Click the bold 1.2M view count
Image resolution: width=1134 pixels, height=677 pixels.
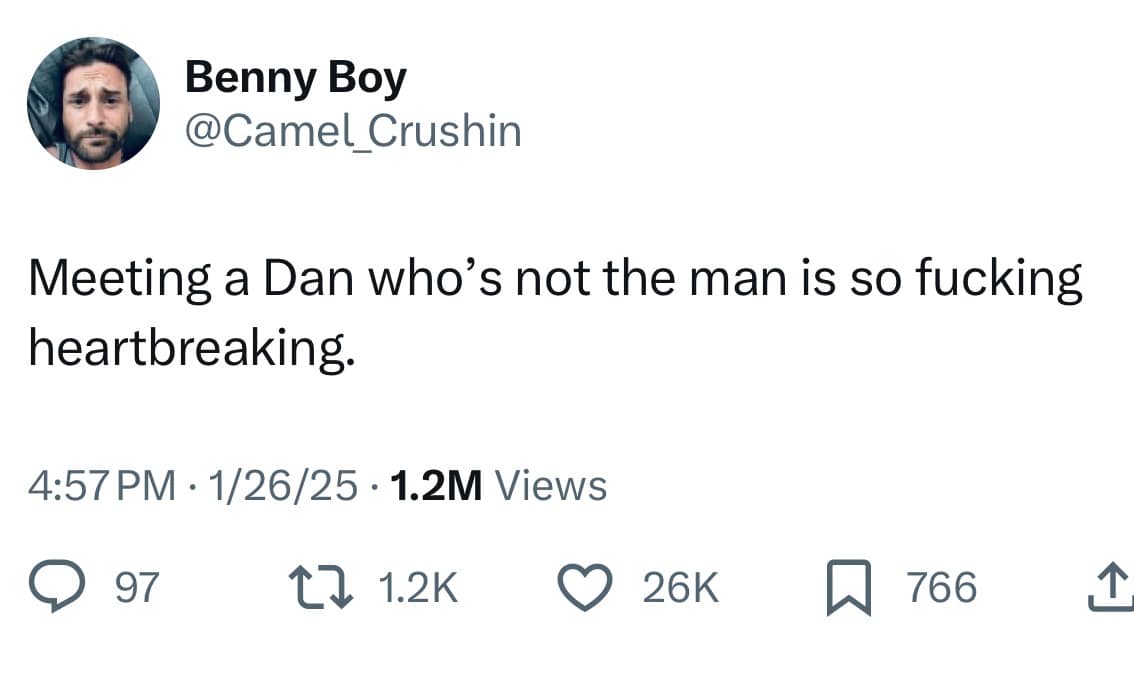pyautogui.click(x=437, y=486)
